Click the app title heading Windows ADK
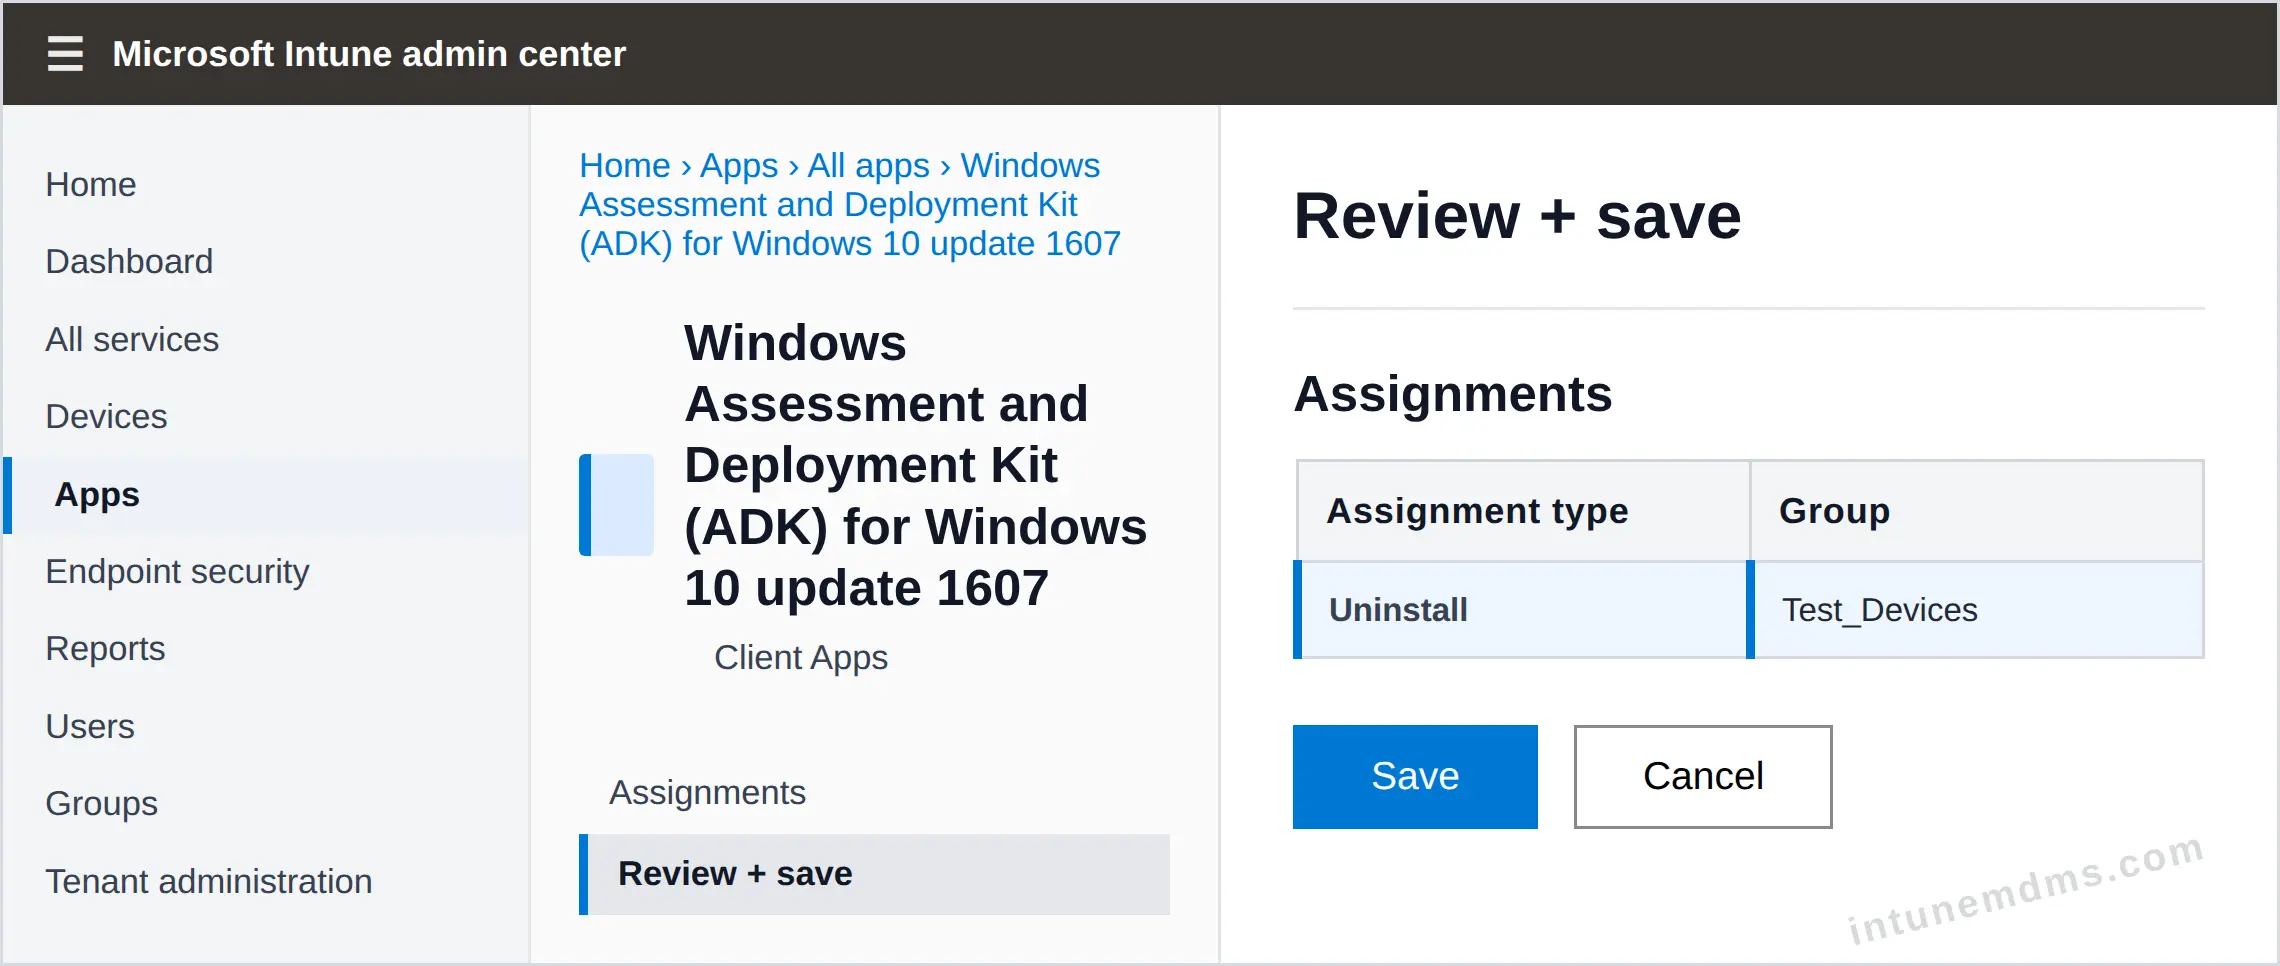 click(x=915, y=465)
